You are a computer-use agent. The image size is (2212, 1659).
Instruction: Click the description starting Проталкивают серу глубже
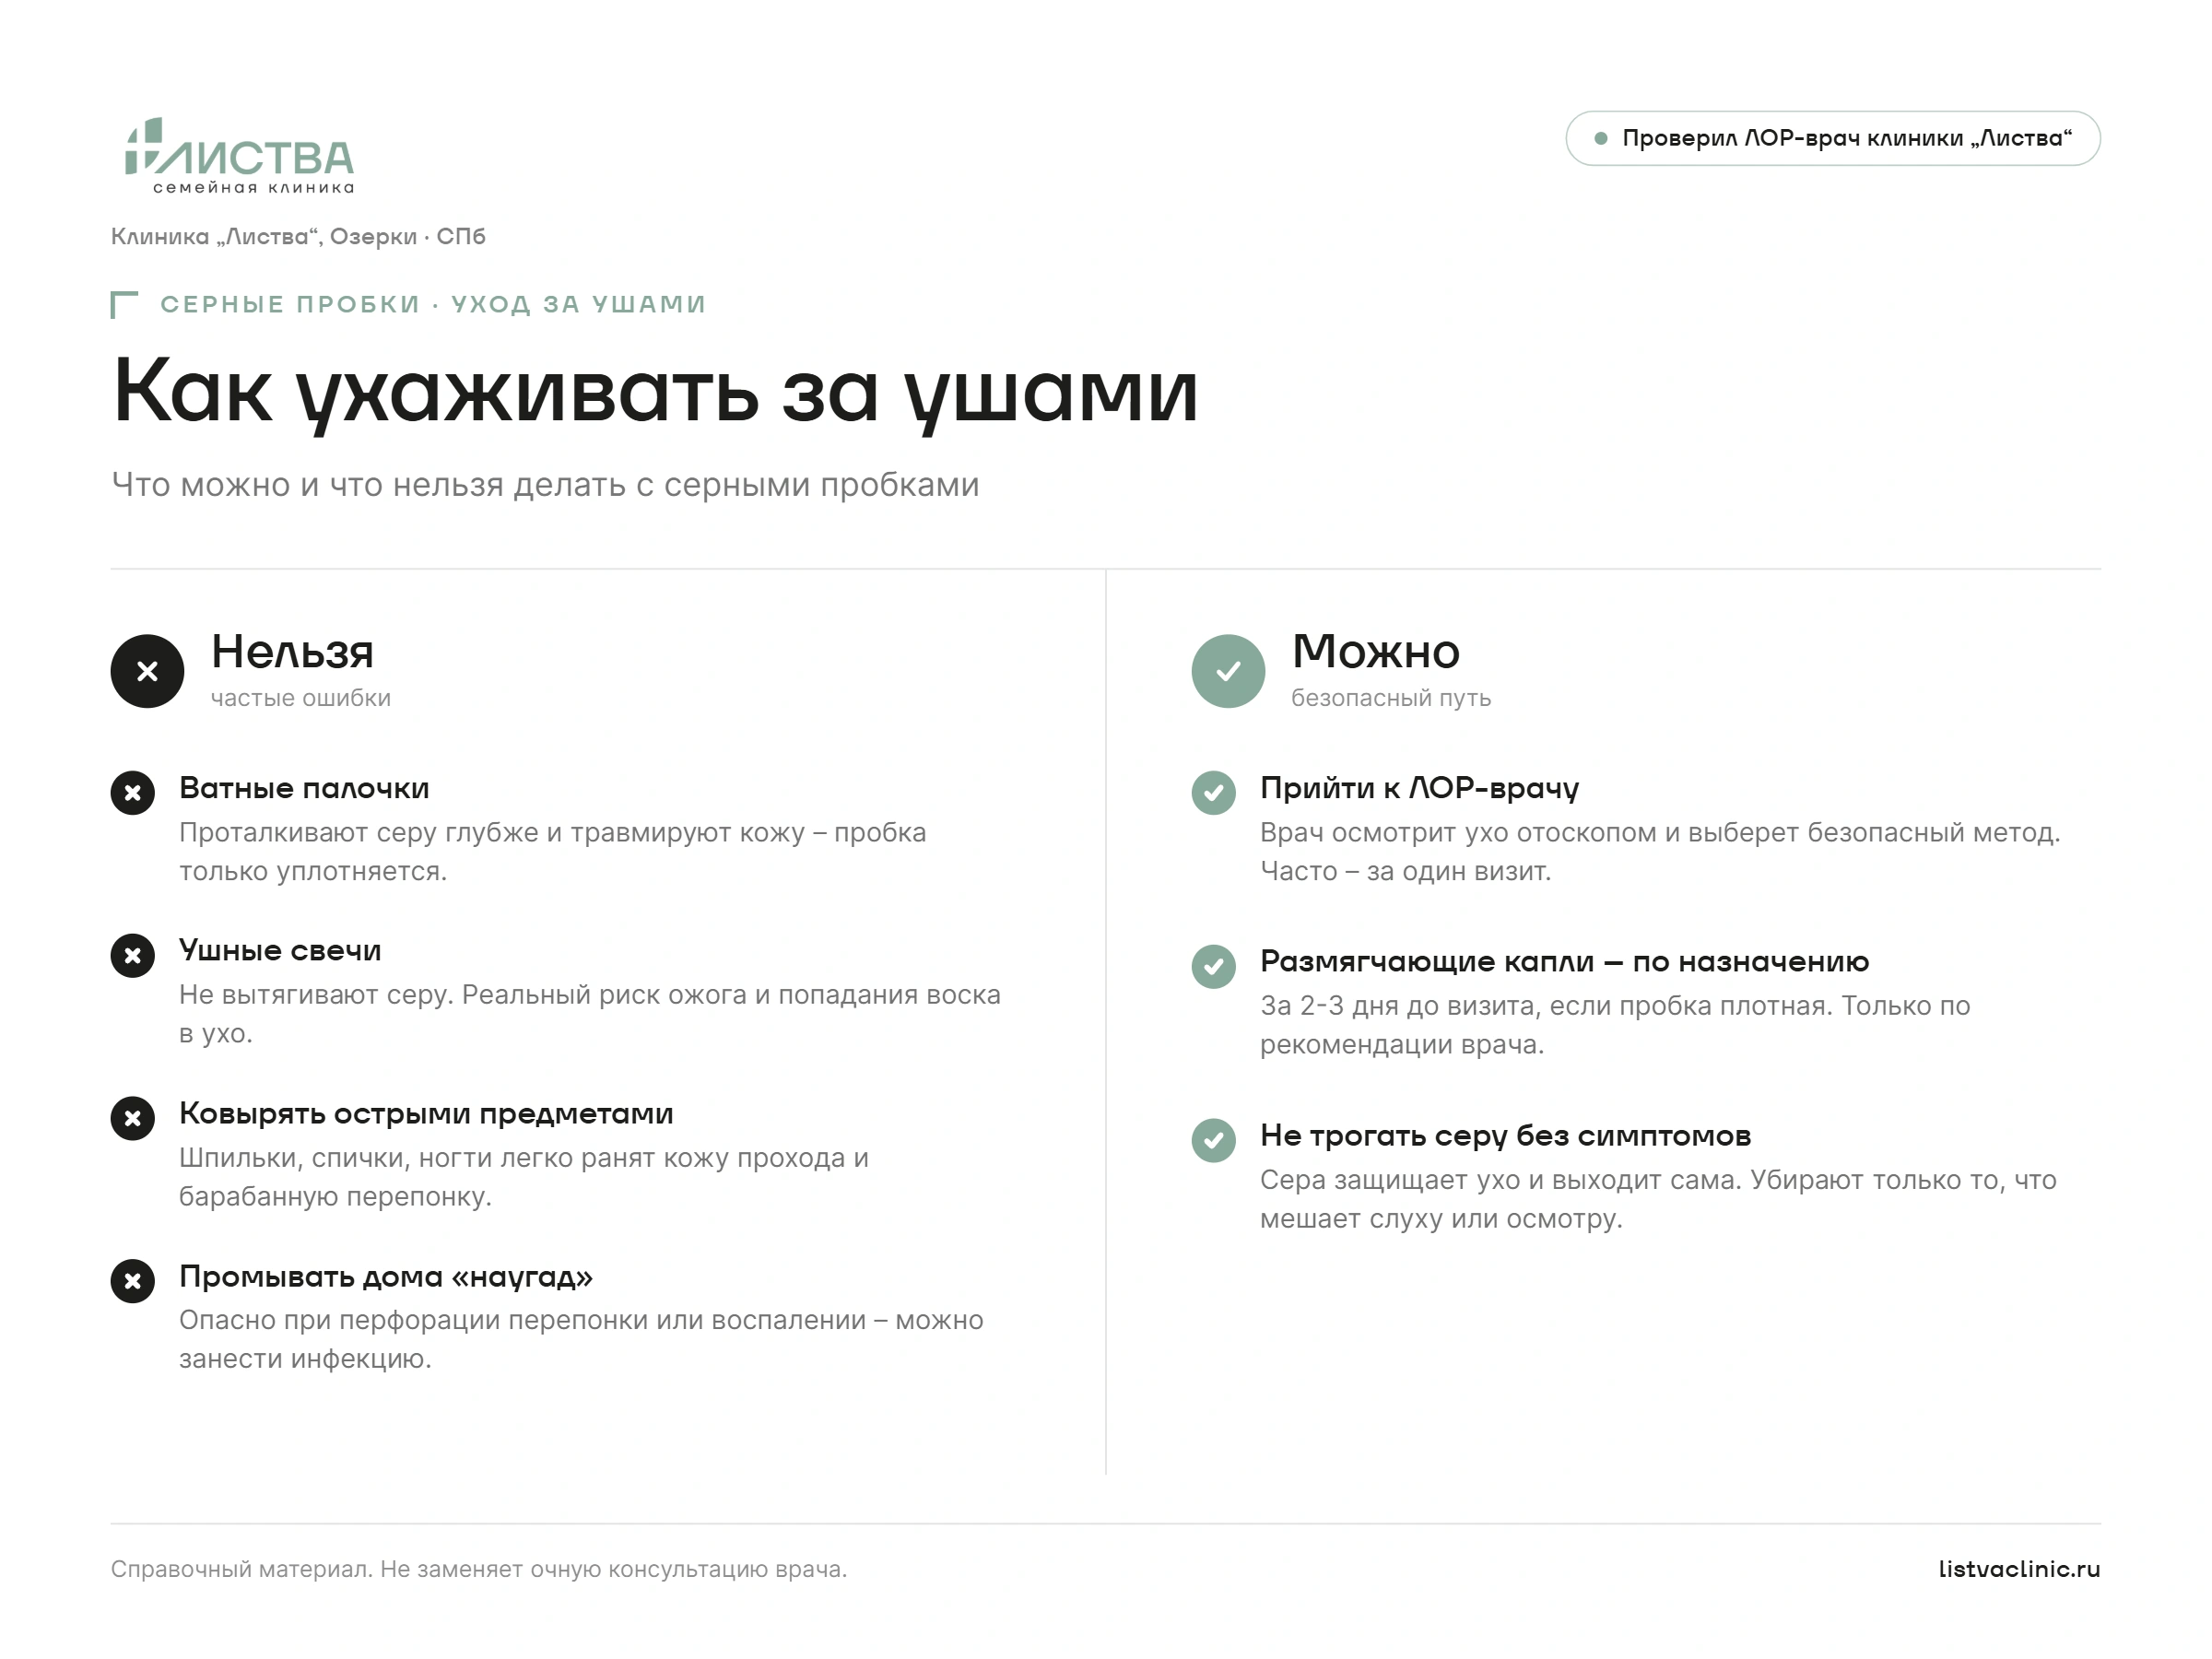553,852
